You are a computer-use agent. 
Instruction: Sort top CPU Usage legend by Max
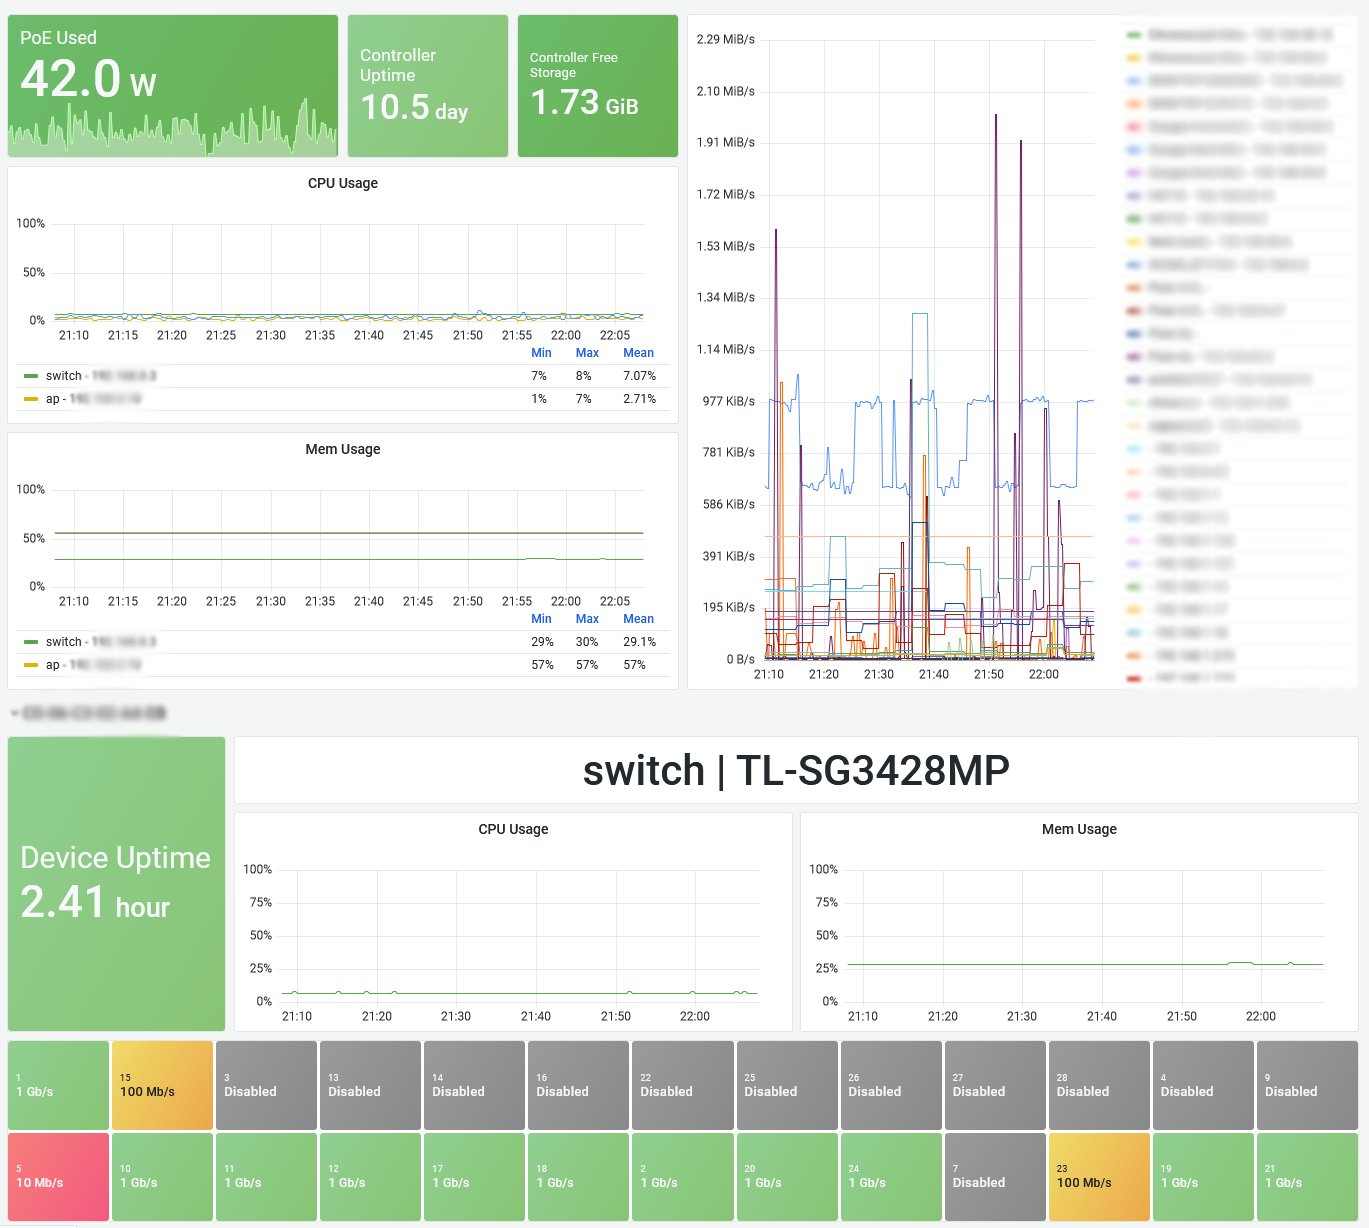click(x=587, y=353)
